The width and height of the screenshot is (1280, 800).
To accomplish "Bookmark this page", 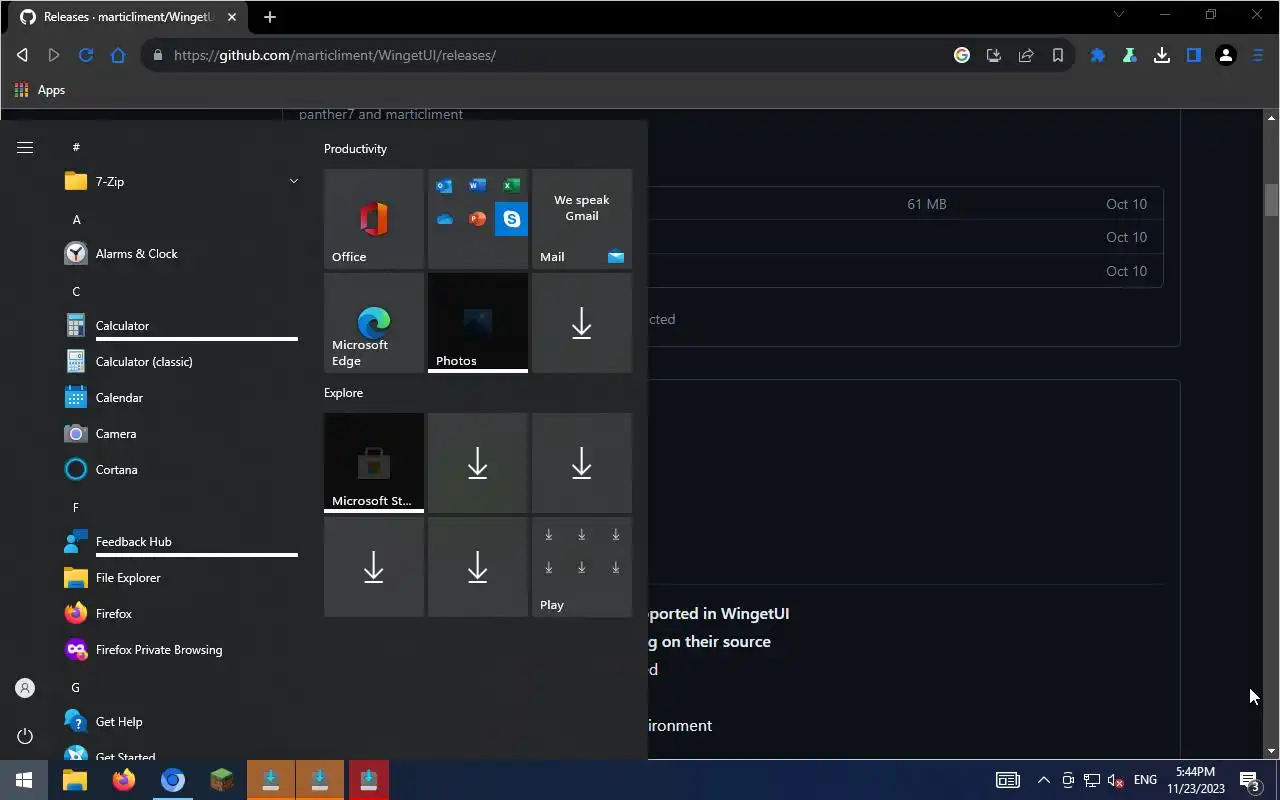I will [1058, 55].
